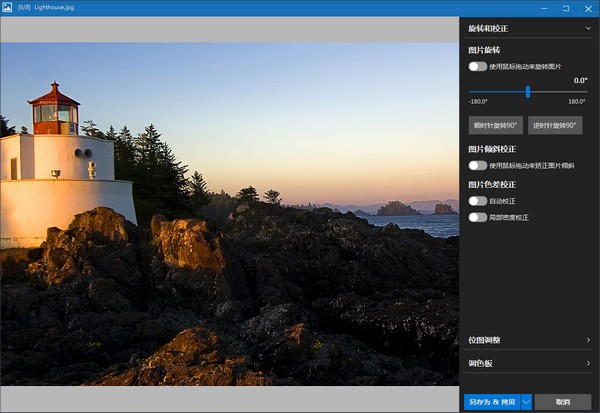Image resolution: width=600 pixels, height=413 pixels.
Task: Toggle 自动校正 color correction
Action: [478, 201]
